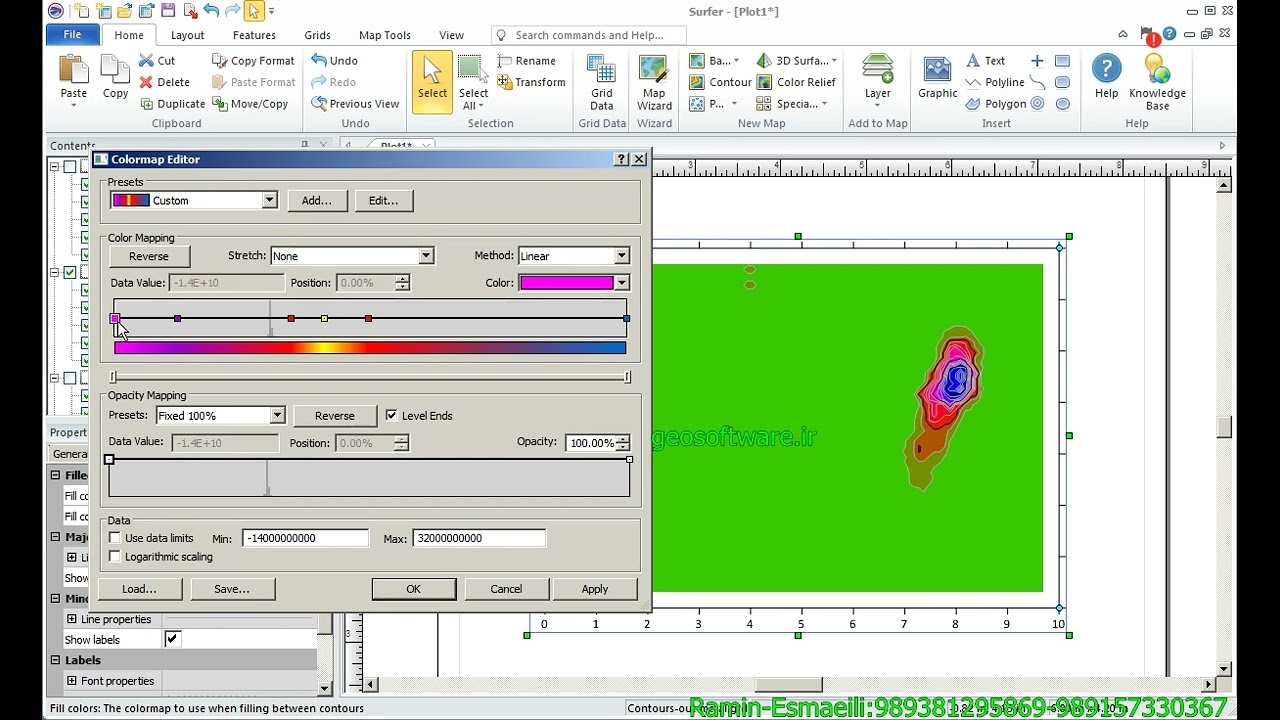Image resolution: width=1280 pixels, height=720 pixels.
Task: Expand the Font properties section
Action: [72, 681]
